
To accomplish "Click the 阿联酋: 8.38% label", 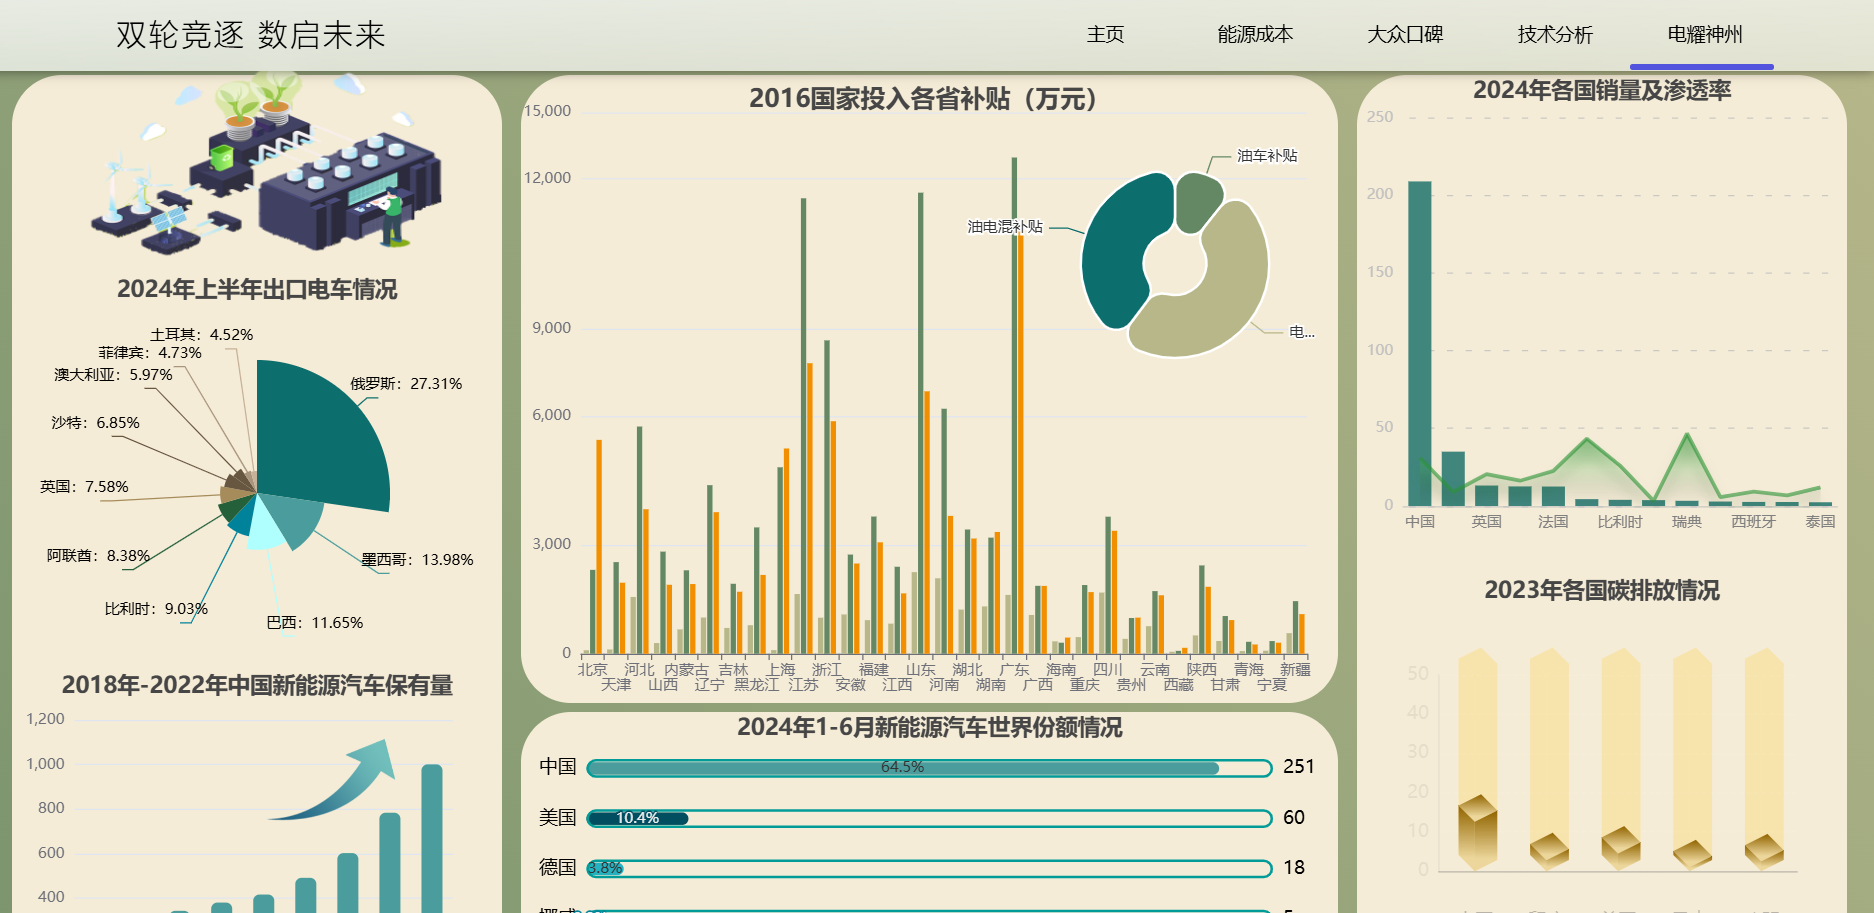I will (98, 556).
